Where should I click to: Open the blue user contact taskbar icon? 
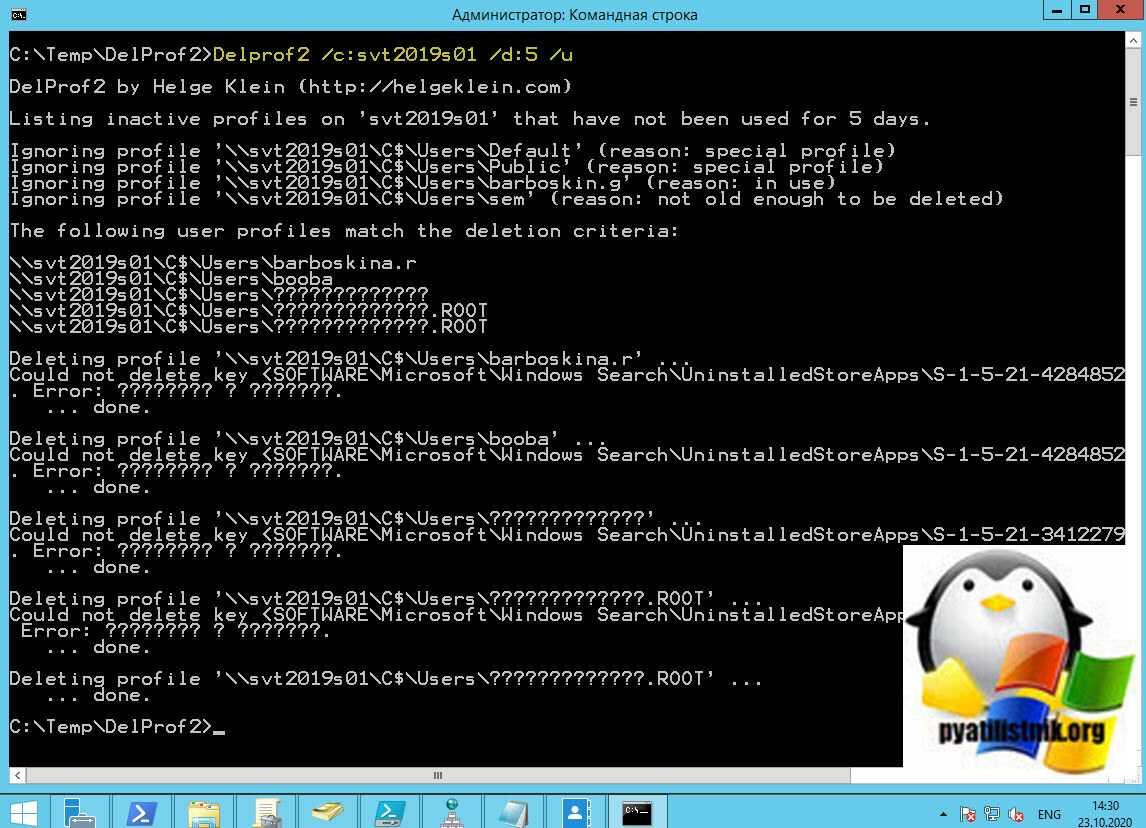tap(575, 812)
